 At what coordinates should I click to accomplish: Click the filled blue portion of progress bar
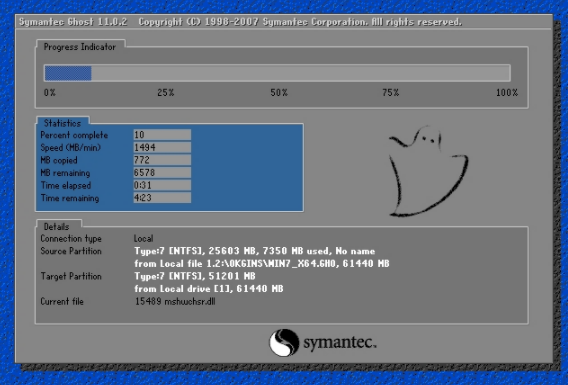[x=68, y=73]
